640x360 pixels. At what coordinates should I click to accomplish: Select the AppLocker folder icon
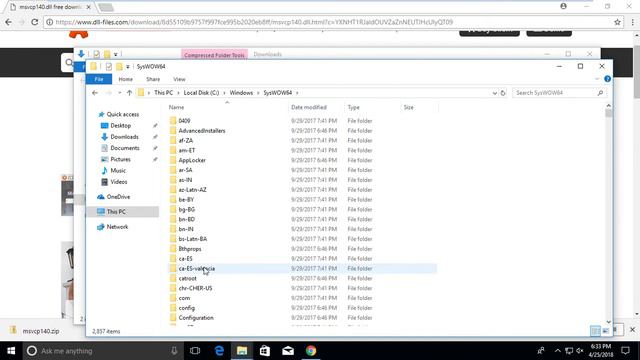173,160
